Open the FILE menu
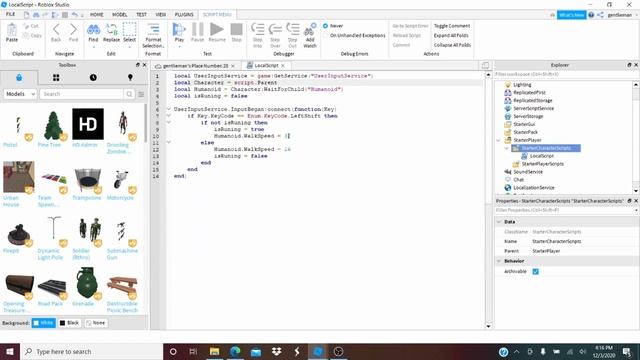Image resolution: width=640 pixels, height=360 pixels. click(x=10, y=14)
